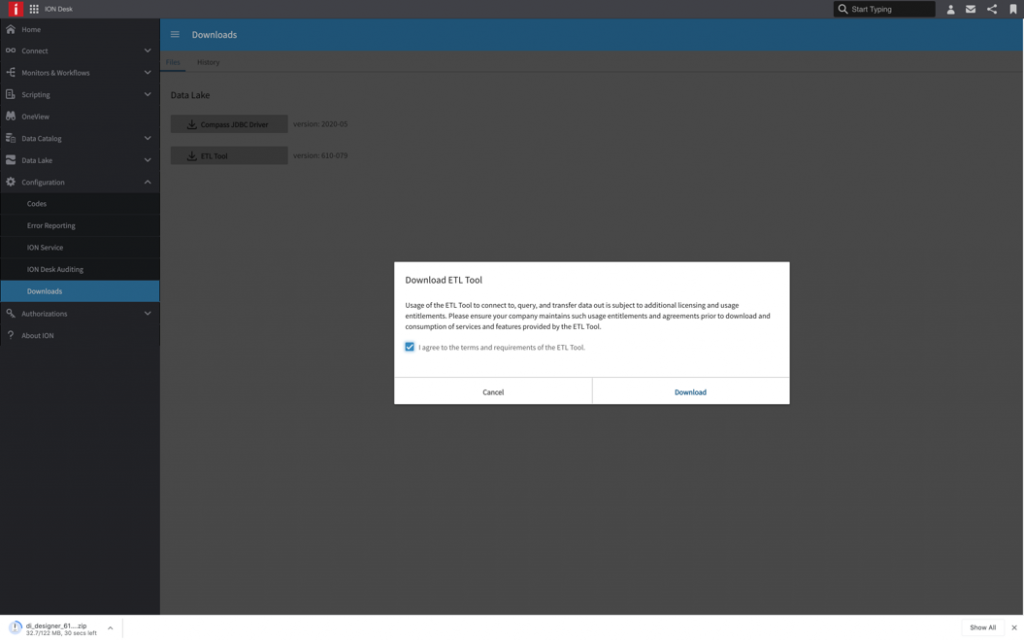Image resolution: width=1024 pixels, height=641 pixels.
Task: Click the Downloads page header title
Action: [x=214, y=35]
